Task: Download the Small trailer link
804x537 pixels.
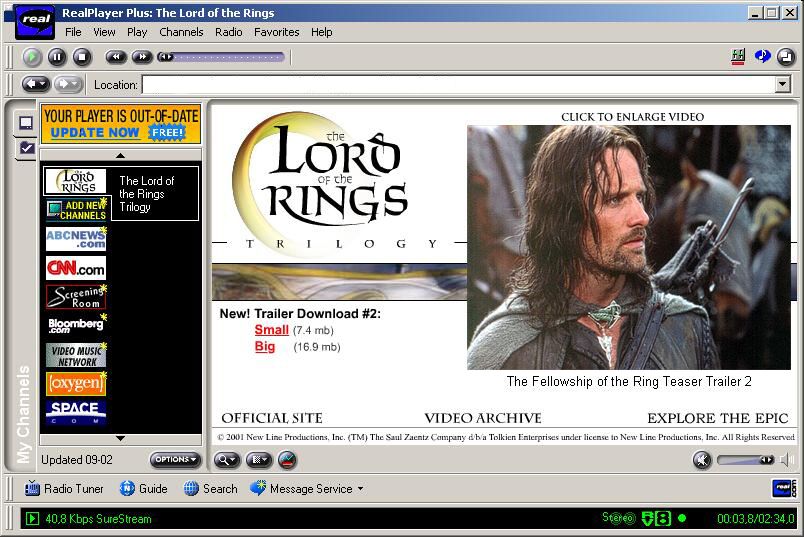Action: (x=271, y=330)
